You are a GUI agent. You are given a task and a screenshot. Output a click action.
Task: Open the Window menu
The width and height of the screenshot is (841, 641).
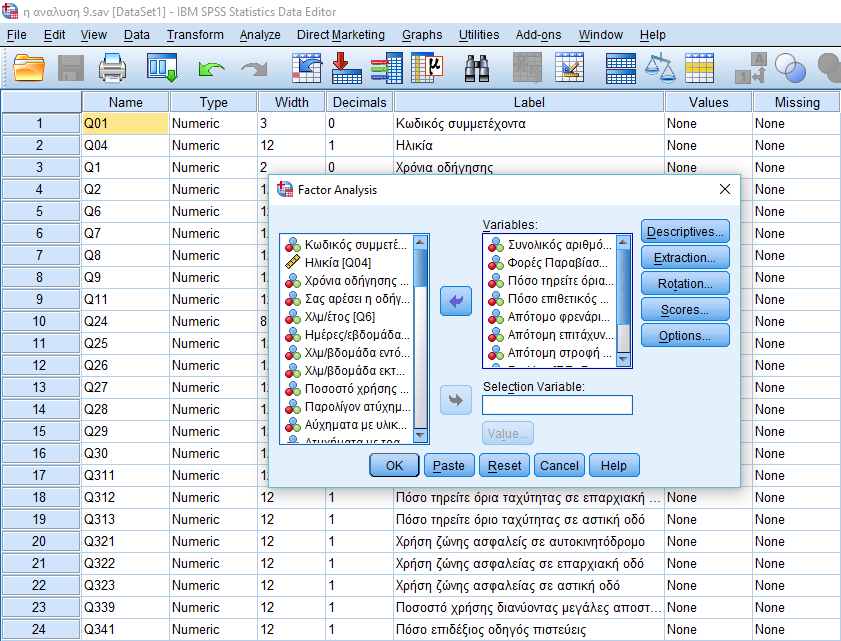tap(601, 35)
